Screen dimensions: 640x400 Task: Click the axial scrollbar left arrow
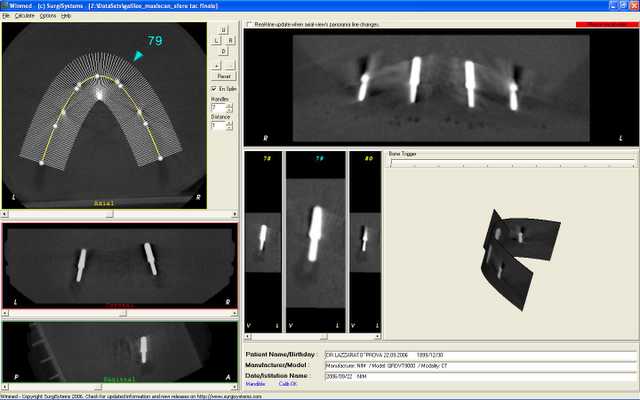[4, 214]
